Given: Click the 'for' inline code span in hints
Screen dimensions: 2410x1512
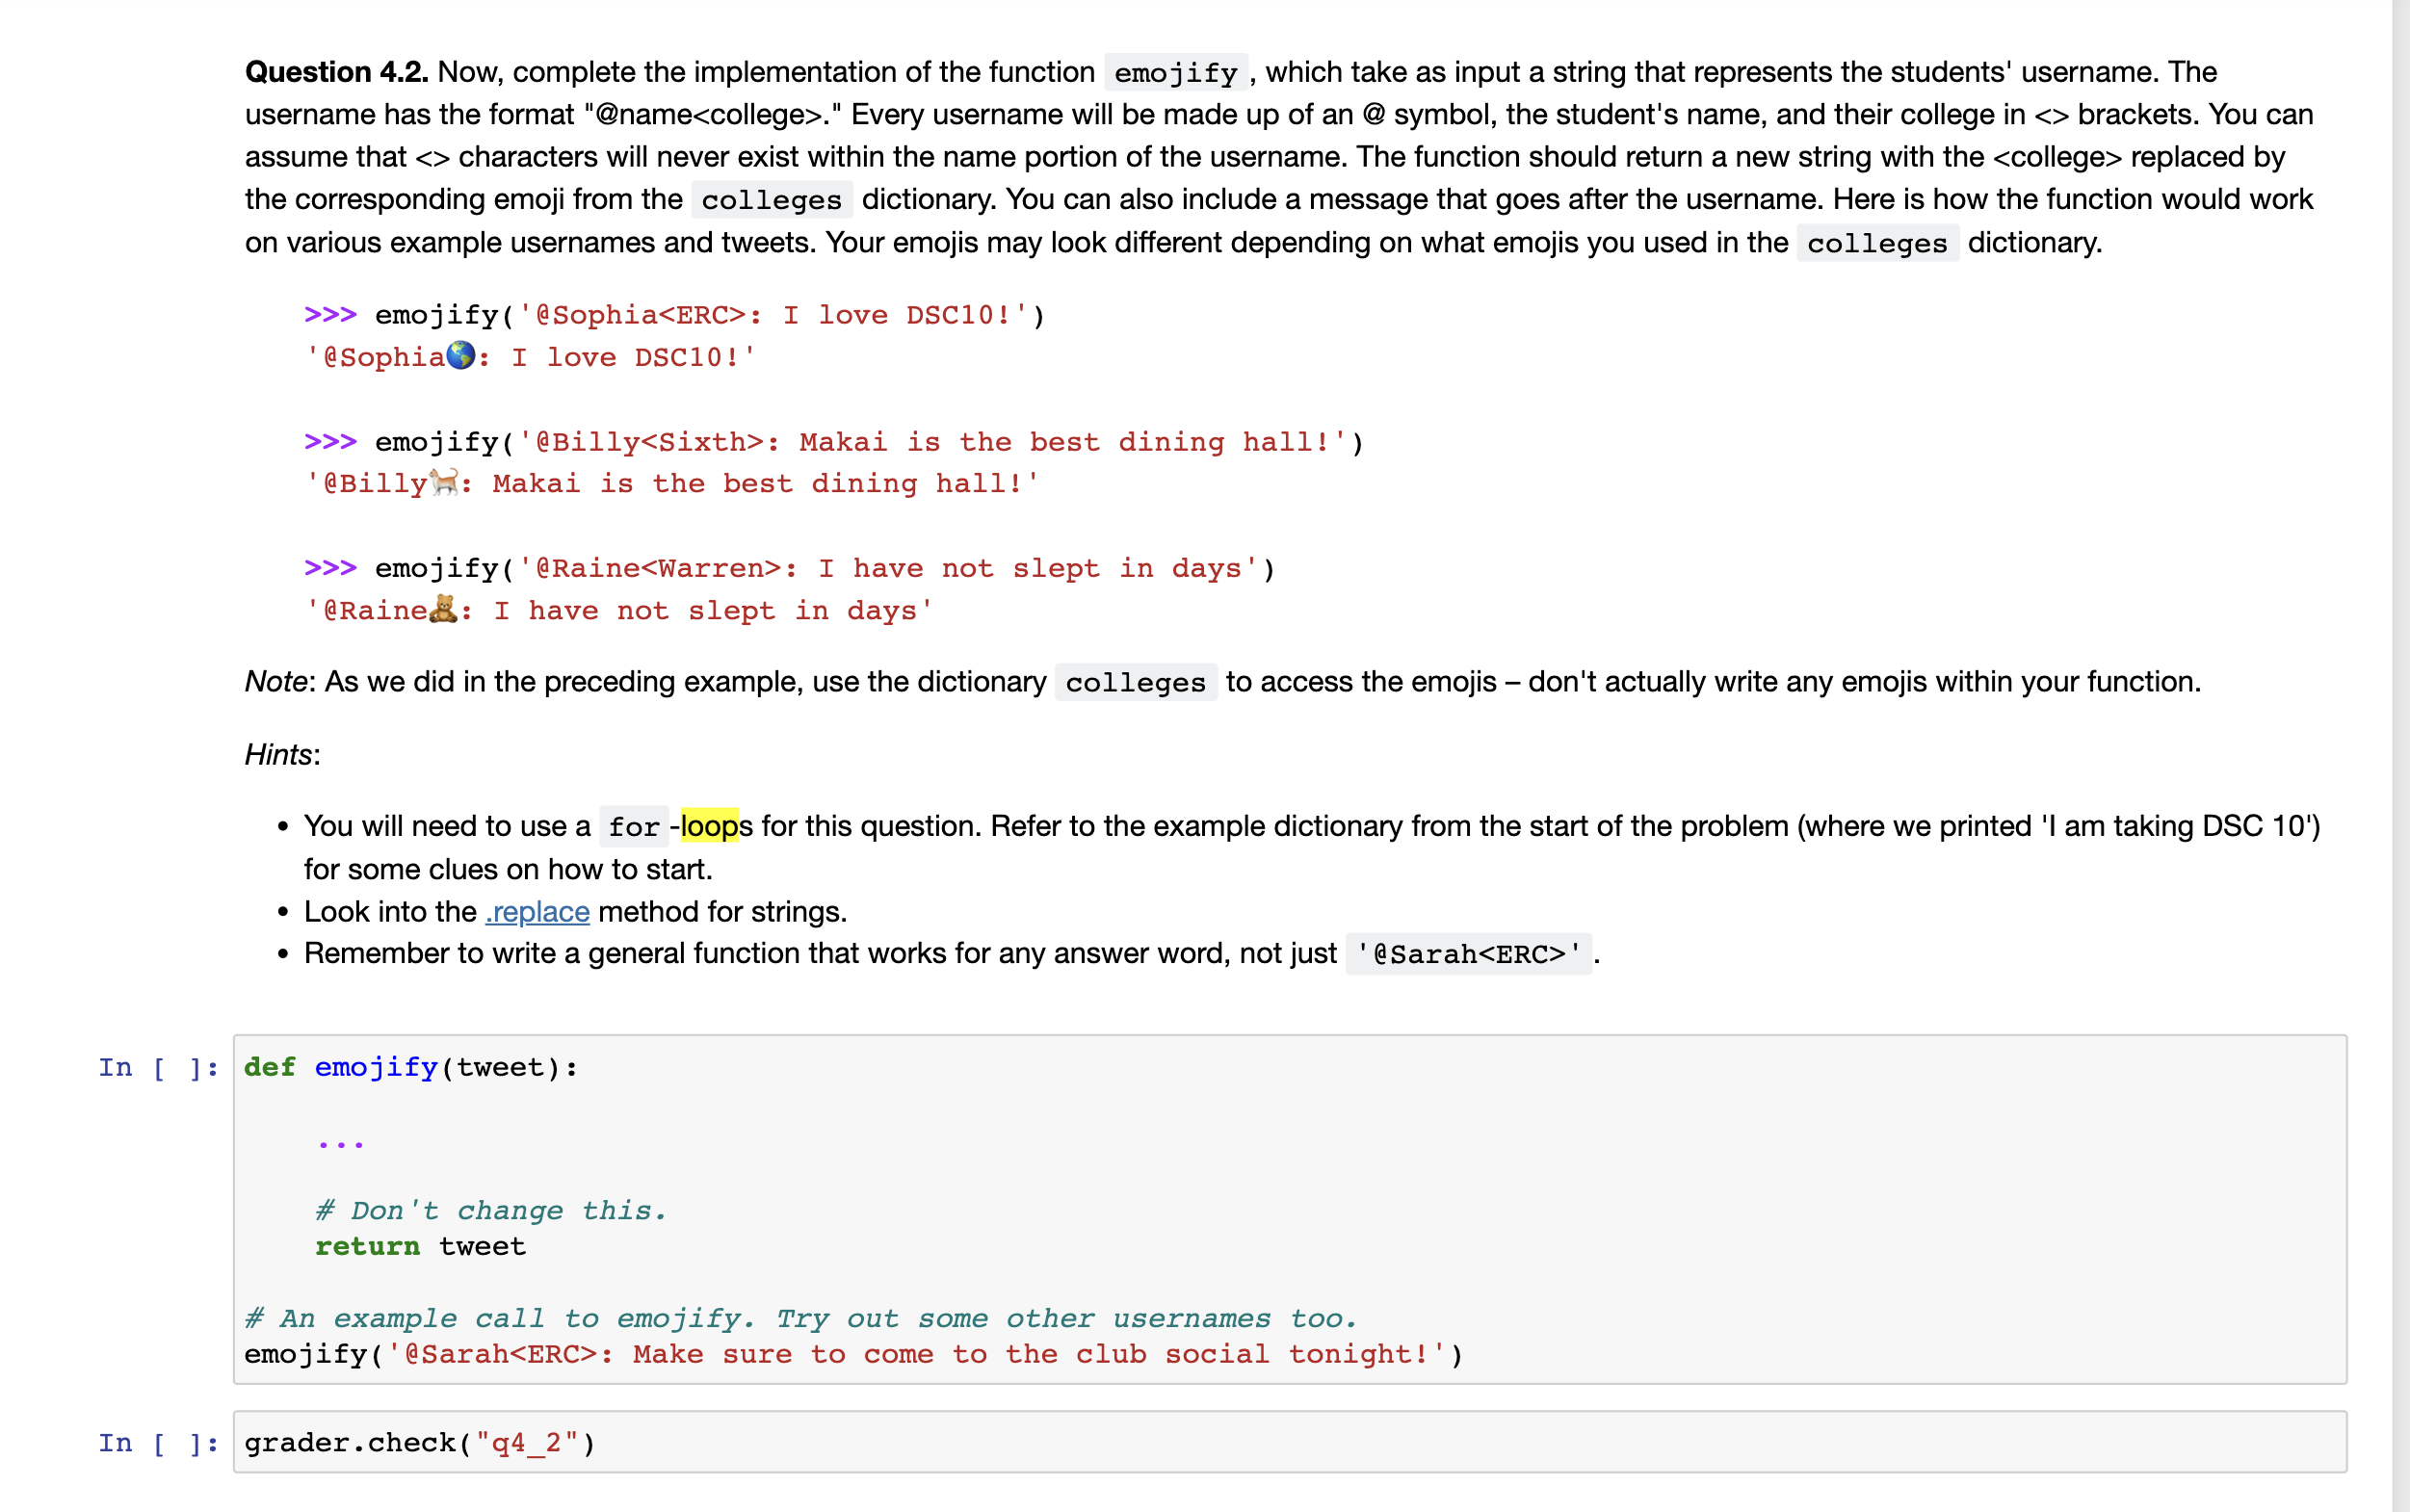Looking at the screenshot, I should click(634, 826).
